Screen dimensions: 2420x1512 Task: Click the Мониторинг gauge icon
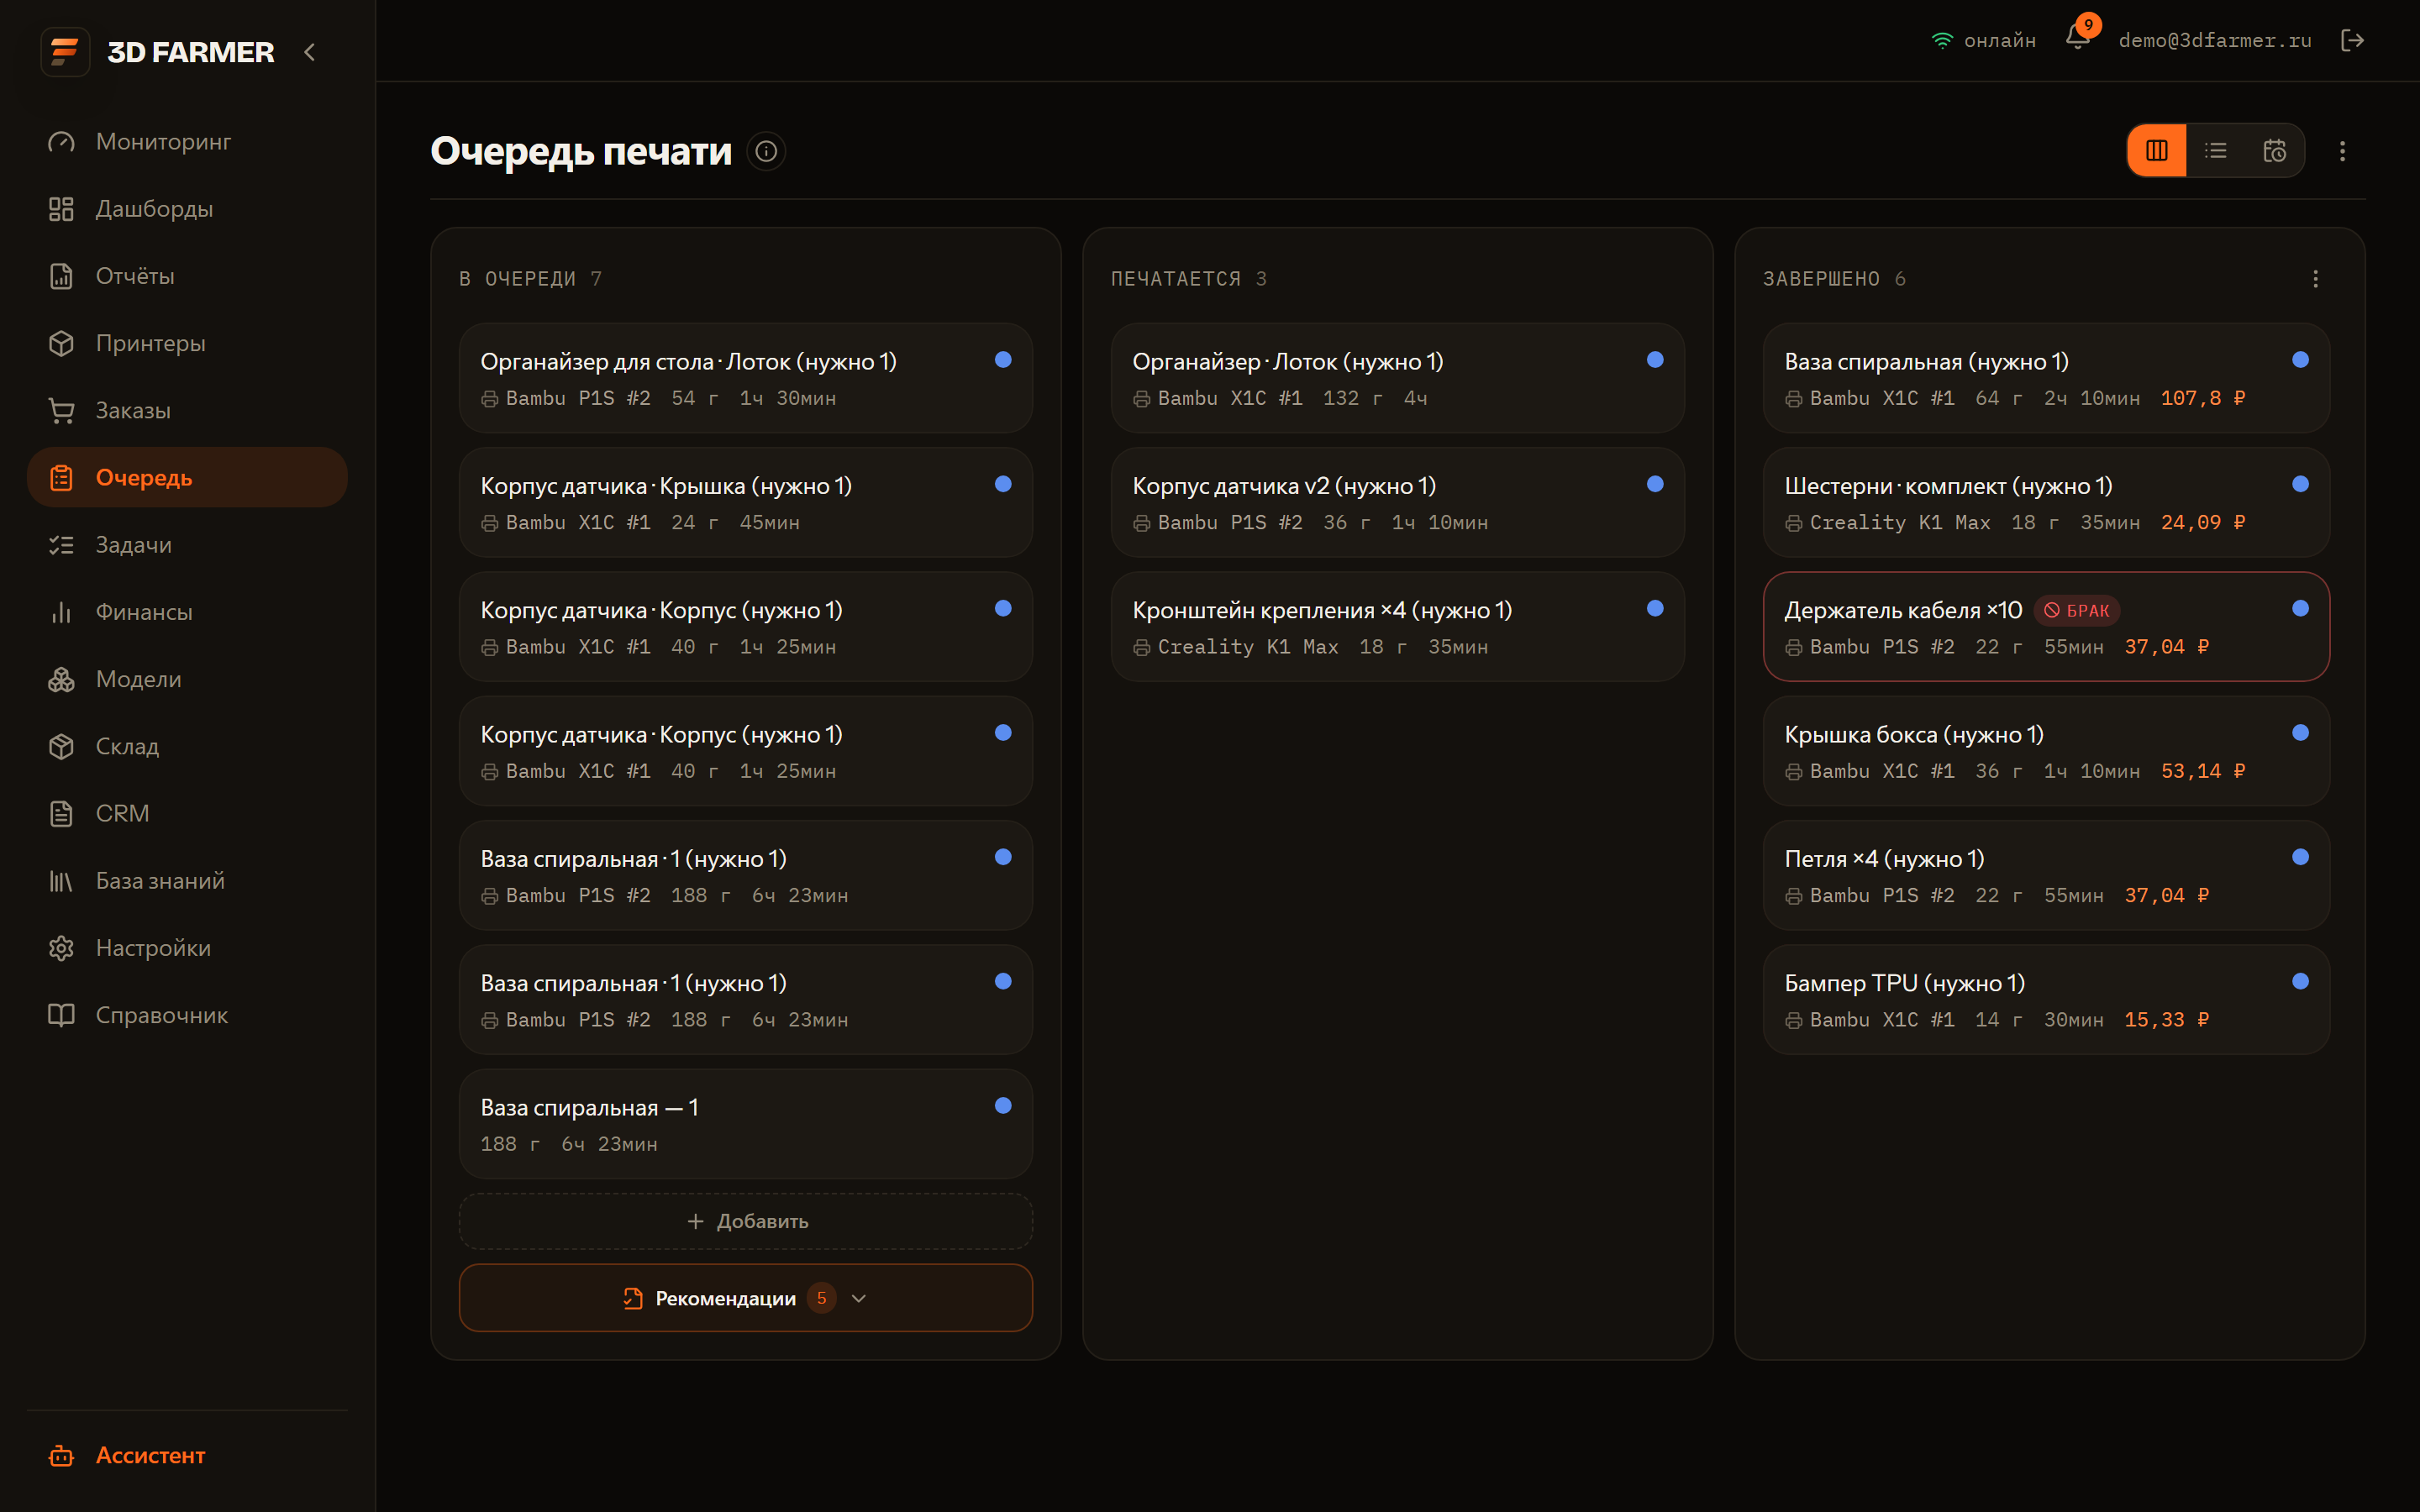click(61, 142)
